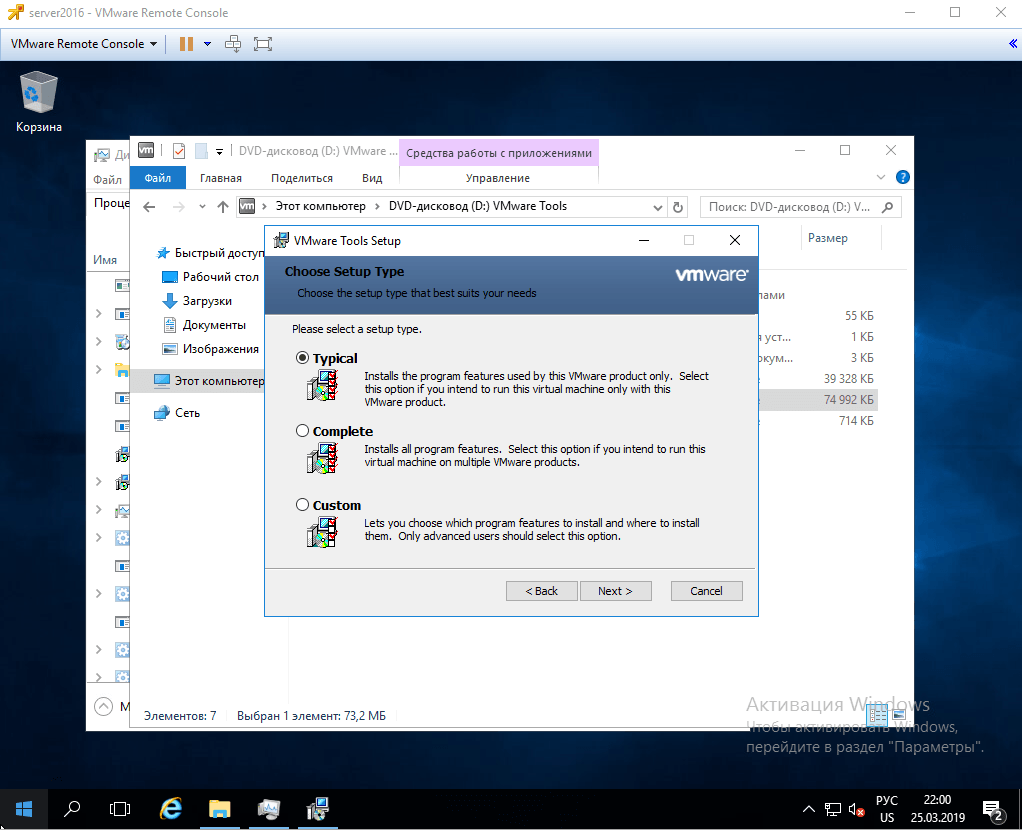
Task: Click the Send Ctrl+Alt+Del icon
Action: point(233,44)
